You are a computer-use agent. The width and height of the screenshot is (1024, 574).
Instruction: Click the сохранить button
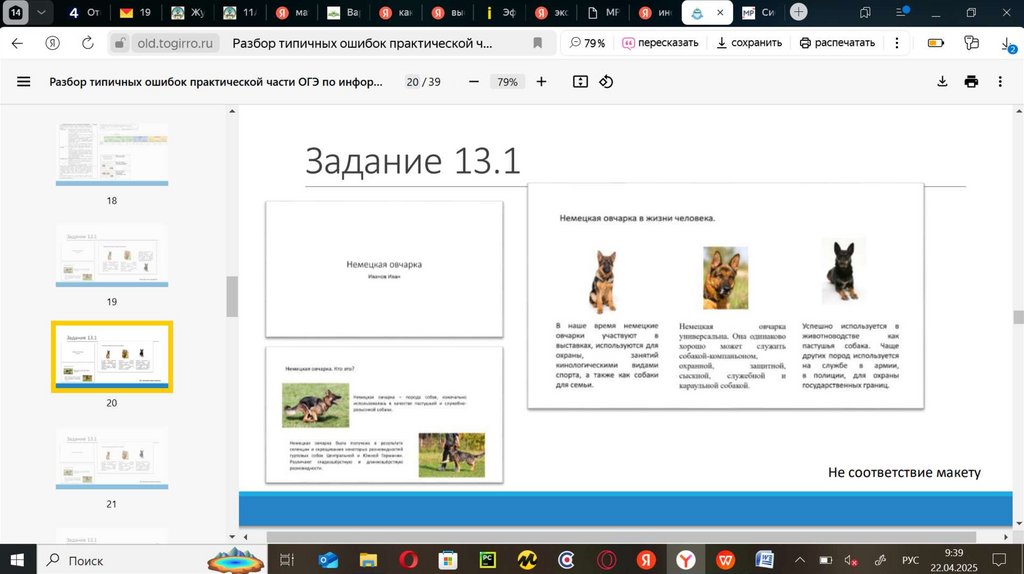749,43
